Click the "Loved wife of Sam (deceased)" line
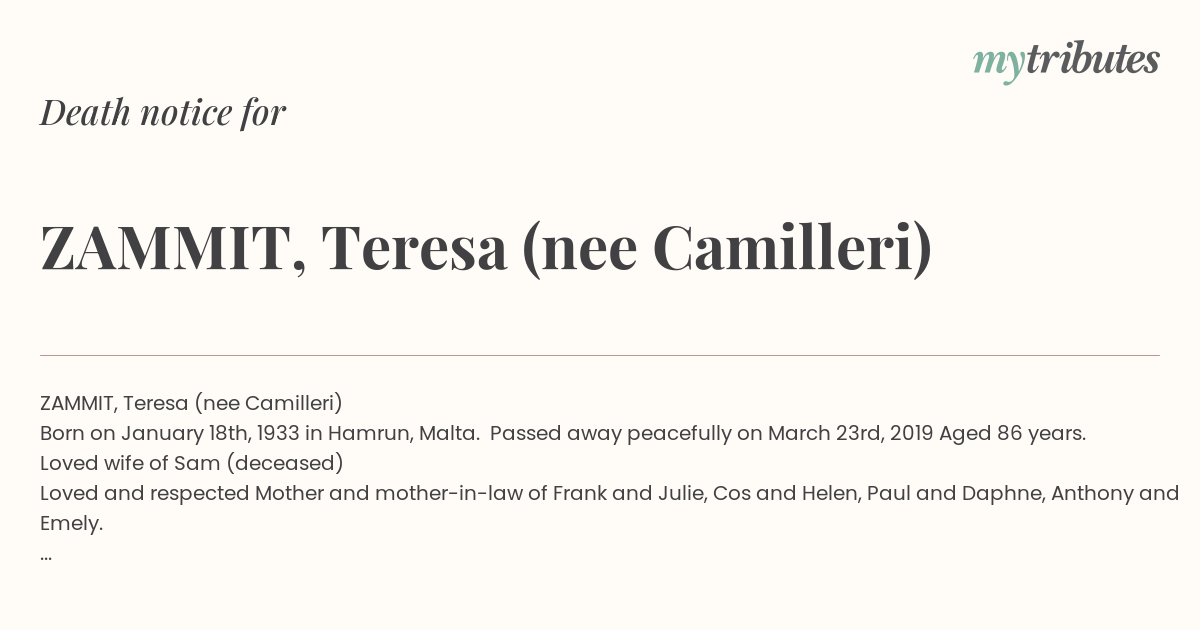The height and width of the screenshot is (630, 1200). pos(192,463)
